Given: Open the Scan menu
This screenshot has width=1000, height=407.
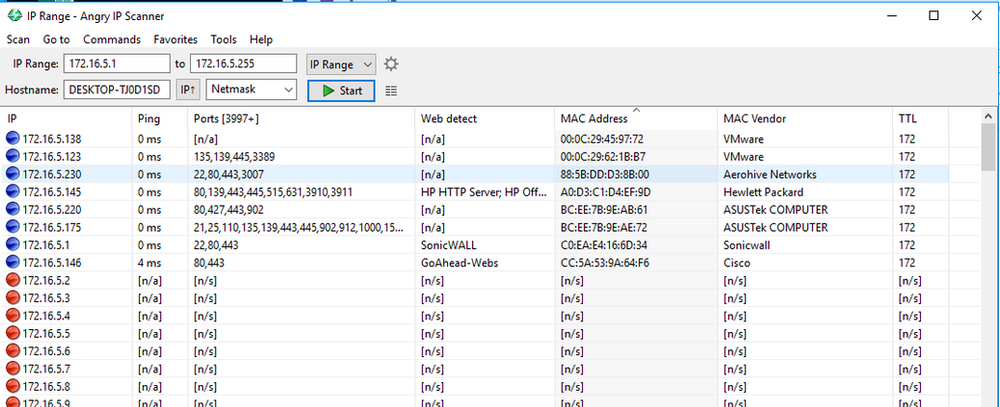Looking at the screenshot, I should point(18,40).
